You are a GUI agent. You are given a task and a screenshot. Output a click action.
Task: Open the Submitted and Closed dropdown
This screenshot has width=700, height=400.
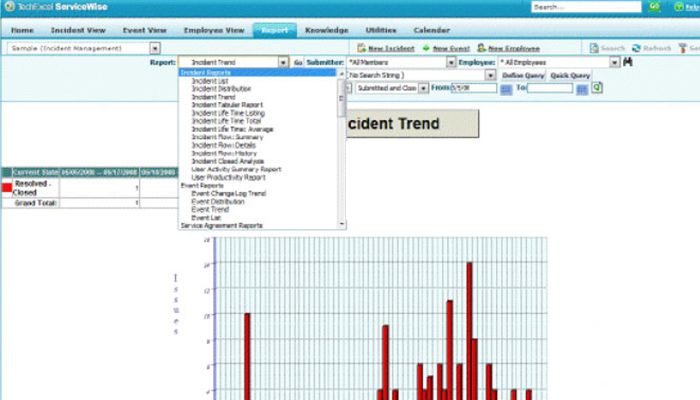coord(423,88)
